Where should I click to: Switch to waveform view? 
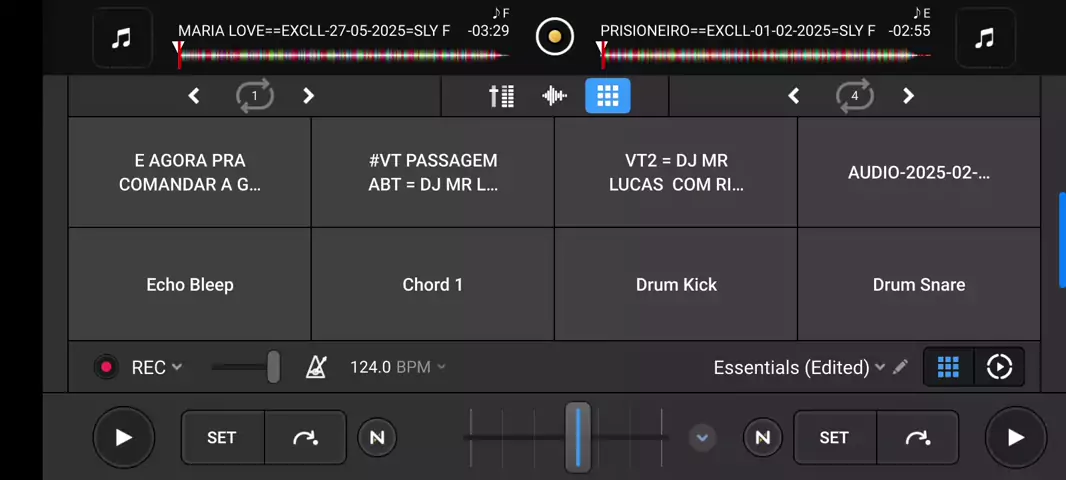[x=554, y=96]
